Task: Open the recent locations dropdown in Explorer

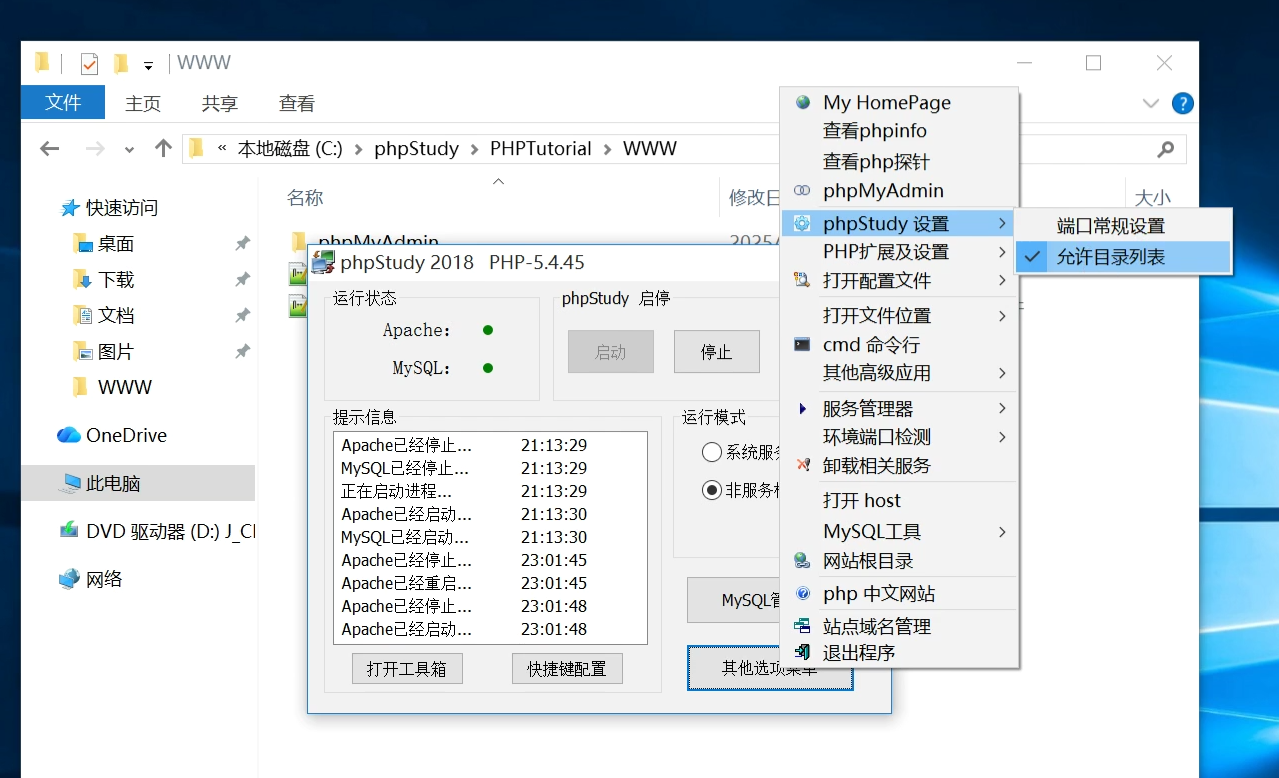Action: tap(129, 150)
